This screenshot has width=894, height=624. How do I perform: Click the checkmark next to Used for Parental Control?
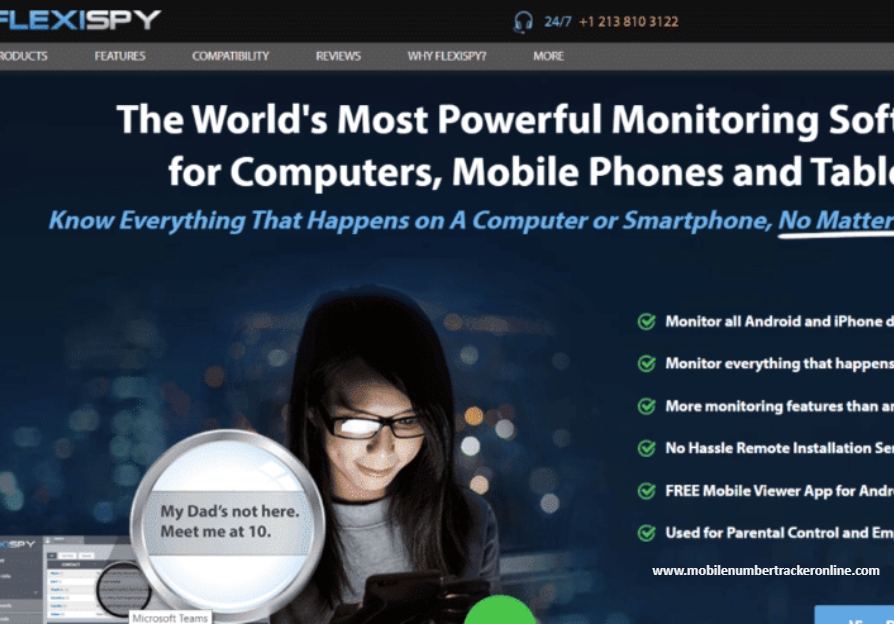click(x=647, y=533)
